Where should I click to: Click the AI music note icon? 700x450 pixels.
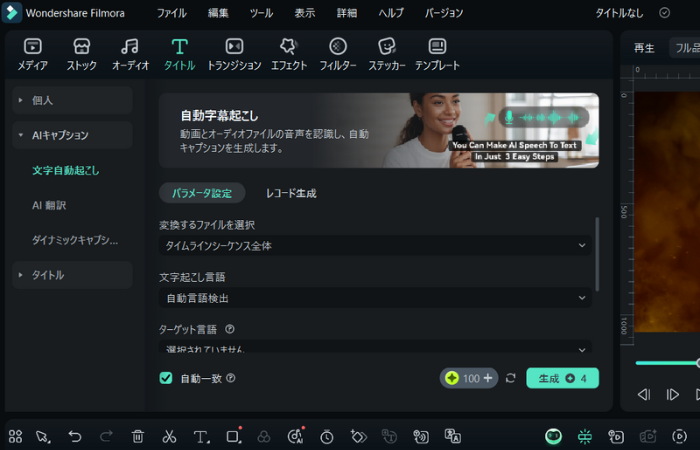[295, 436]
